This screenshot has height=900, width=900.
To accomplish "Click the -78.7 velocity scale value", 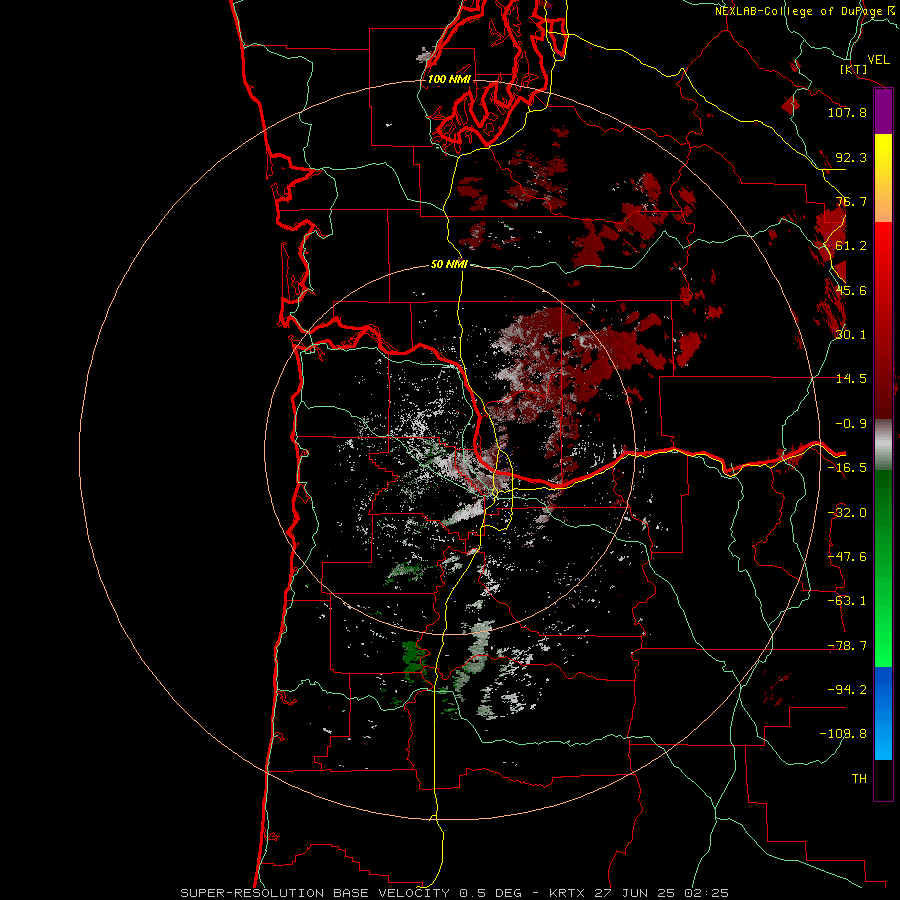I will click(x=847, y=646).
